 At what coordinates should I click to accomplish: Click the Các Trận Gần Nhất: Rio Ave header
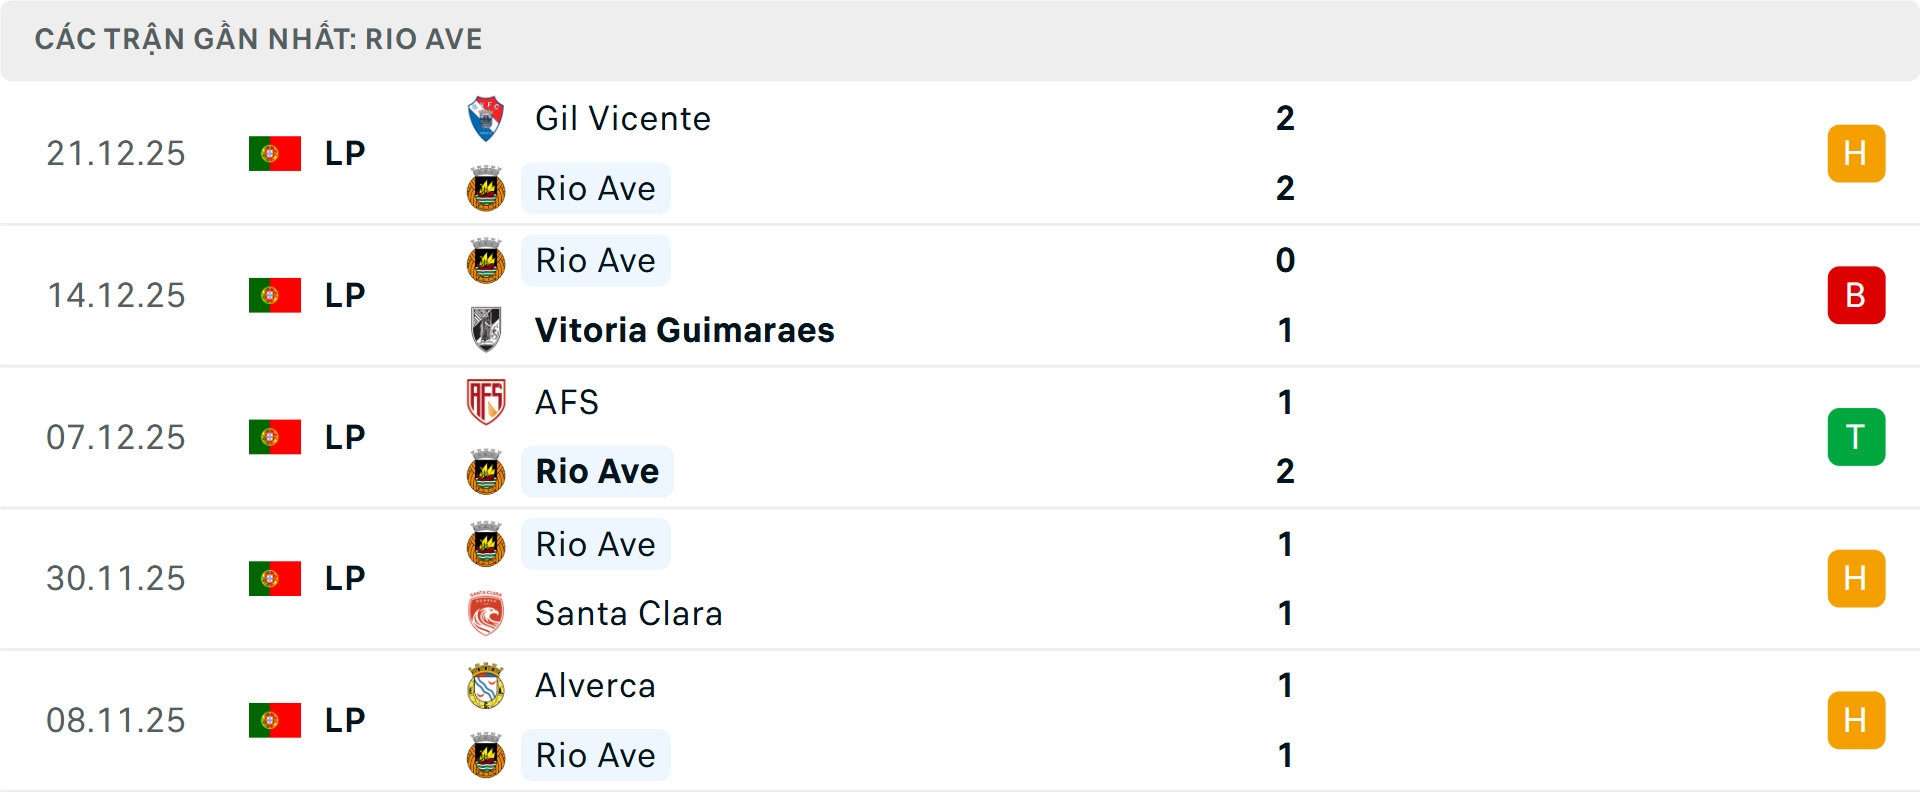[258, 39]
